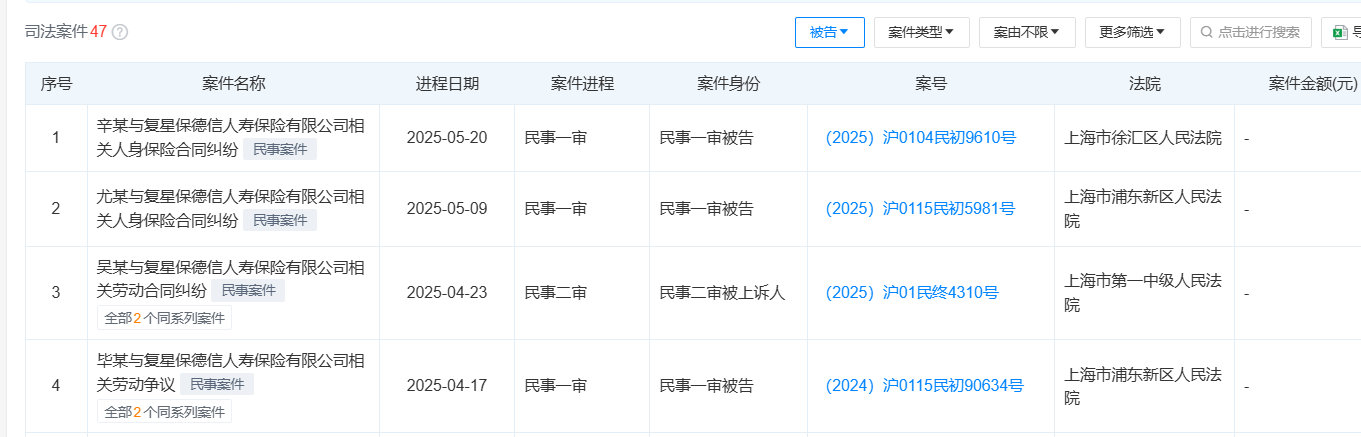The width and height of the screenshot is (1361, 437).
Task: Click into the 点击进行搜索 search field
Action: (x=1251, y=32)
